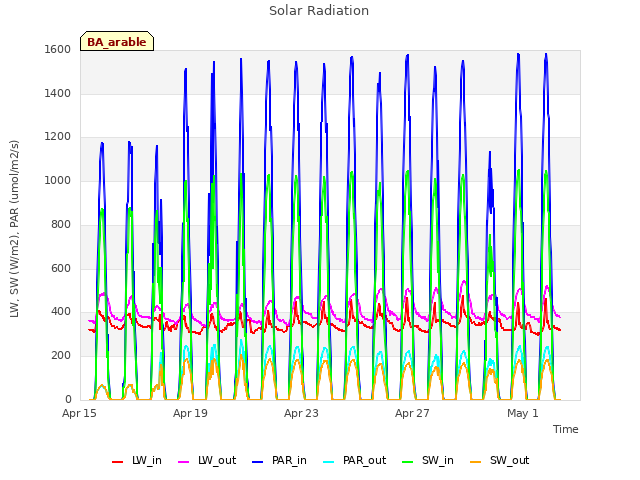Click the Time axis label
The image size is (640, 480).
[x=566, y=429]
